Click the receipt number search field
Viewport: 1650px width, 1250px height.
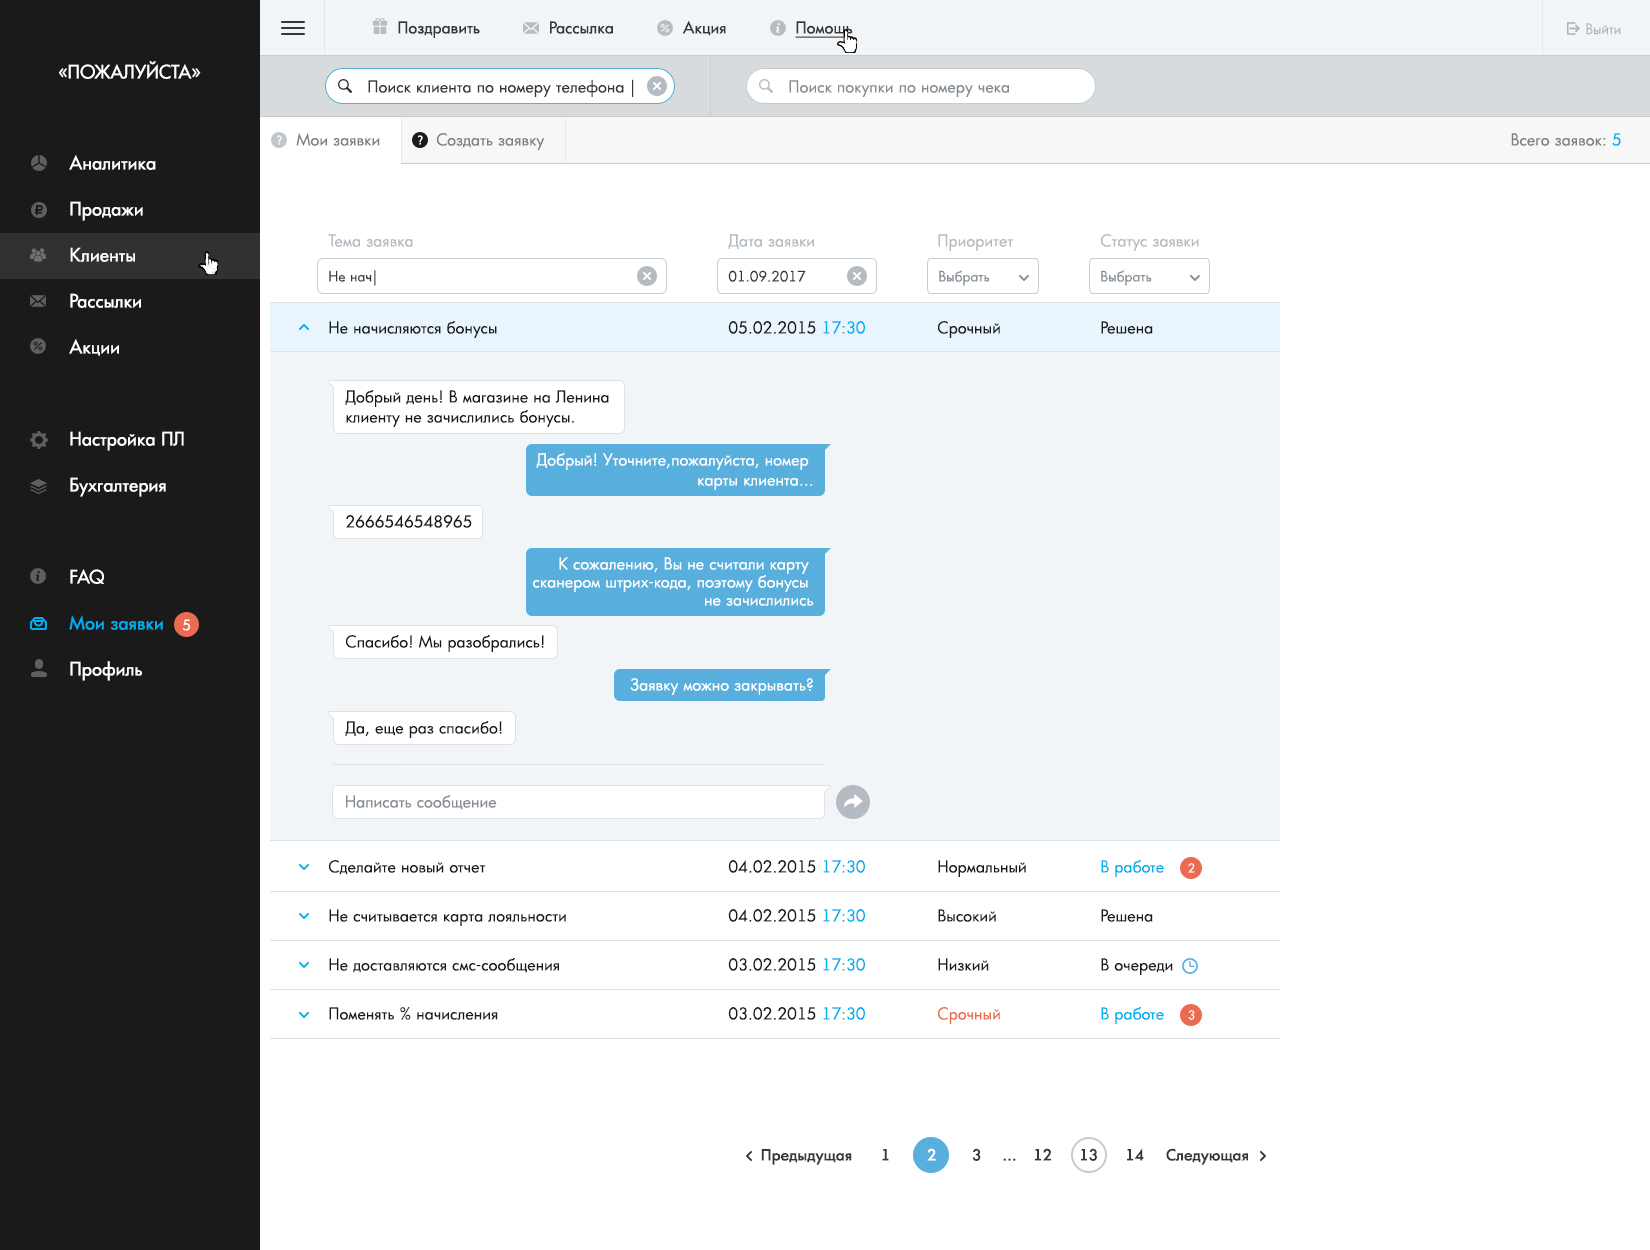coord(921,86)
